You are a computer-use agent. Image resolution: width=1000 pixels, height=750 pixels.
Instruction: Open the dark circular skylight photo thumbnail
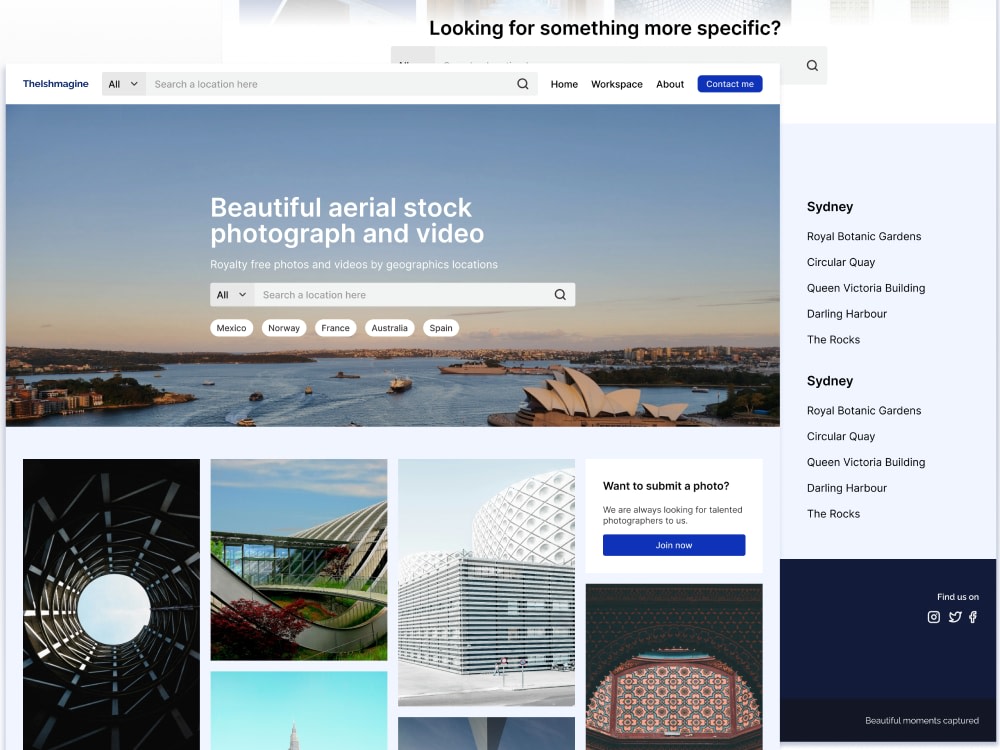(x=111, y=605)
